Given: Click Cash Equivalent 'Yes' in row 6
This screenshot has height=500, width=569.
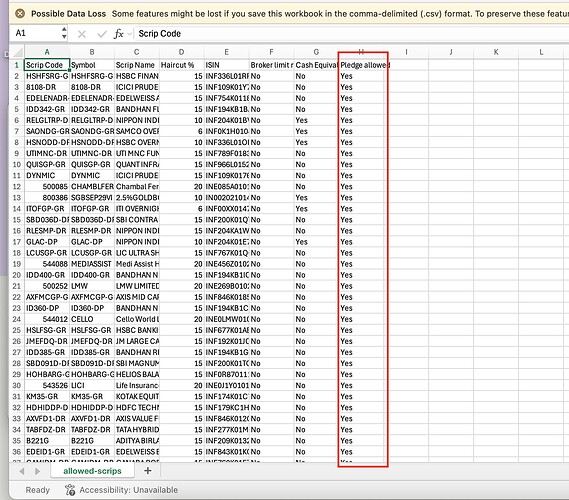Looking at the screenshot, I should pyautogui.click(x=316, y=120).
